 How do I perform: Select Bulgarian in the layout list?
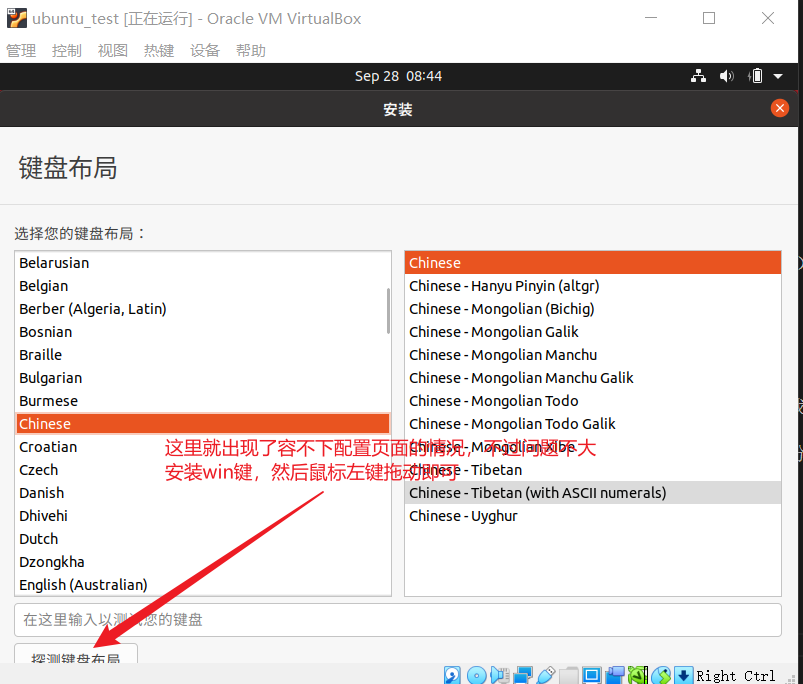(x=203, y=378)
